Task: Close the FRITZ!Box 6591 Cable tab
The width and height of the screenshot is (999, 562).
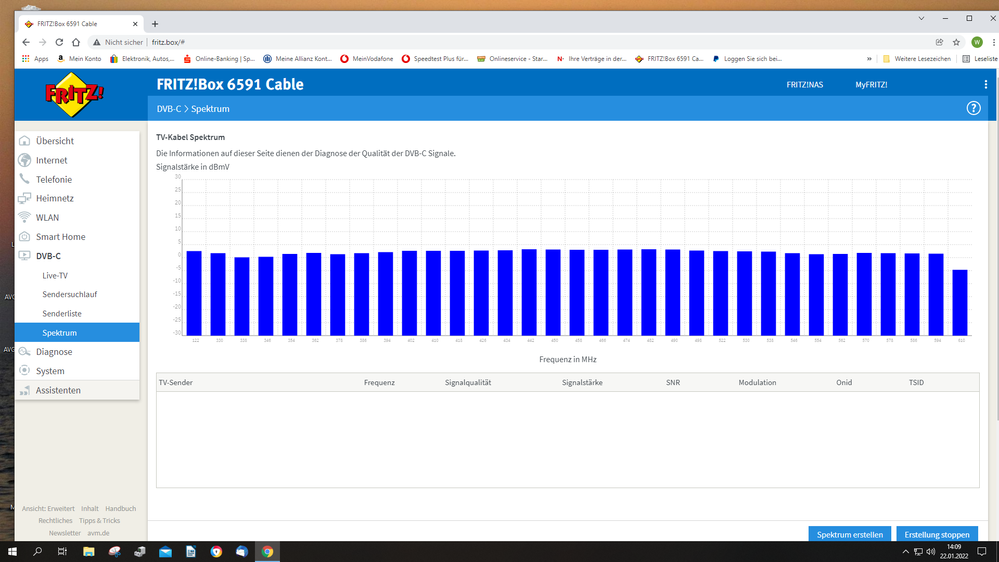Action: (x=135, y=24)
